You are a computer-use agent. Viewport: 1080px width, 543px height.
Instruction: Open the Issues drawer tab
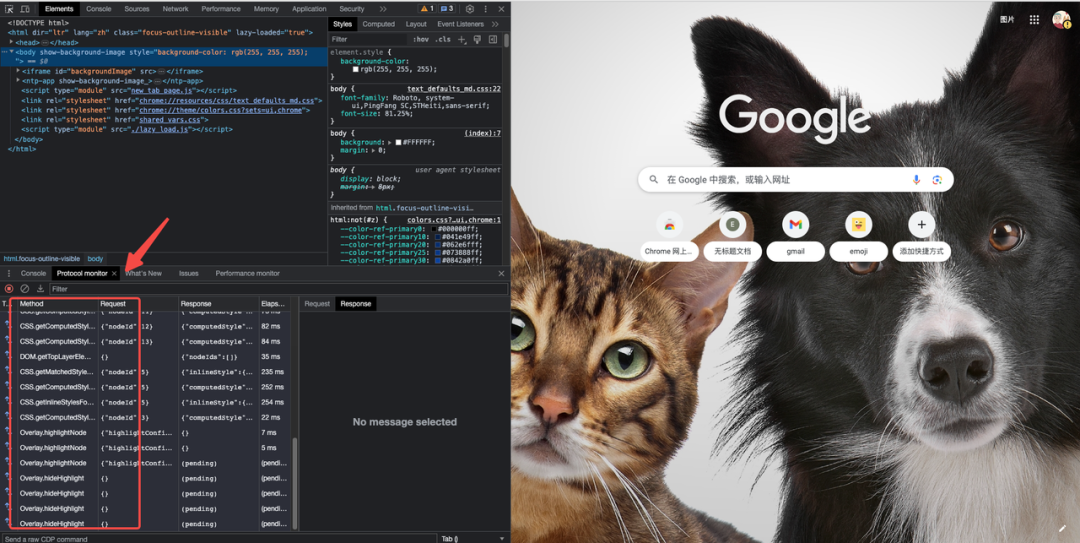[x=189, y=274]
